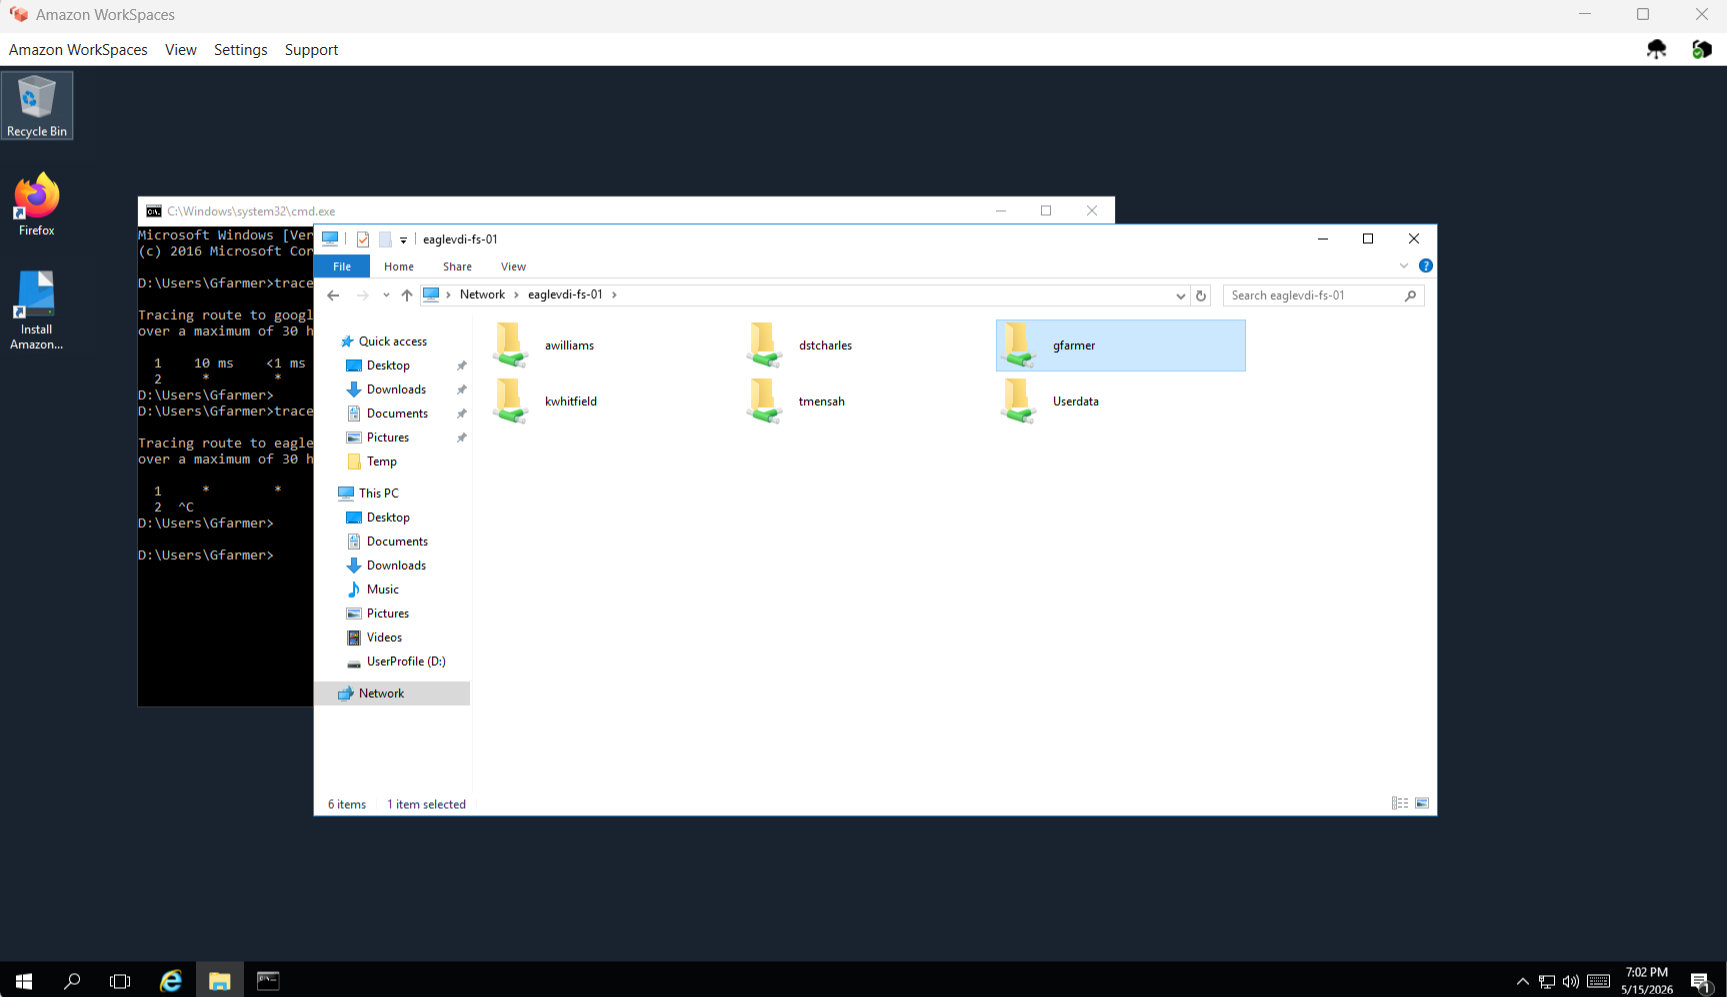Select This PC in navigation pane
The height and width of the screenshot is (997, 1727).
coord(378,493)
